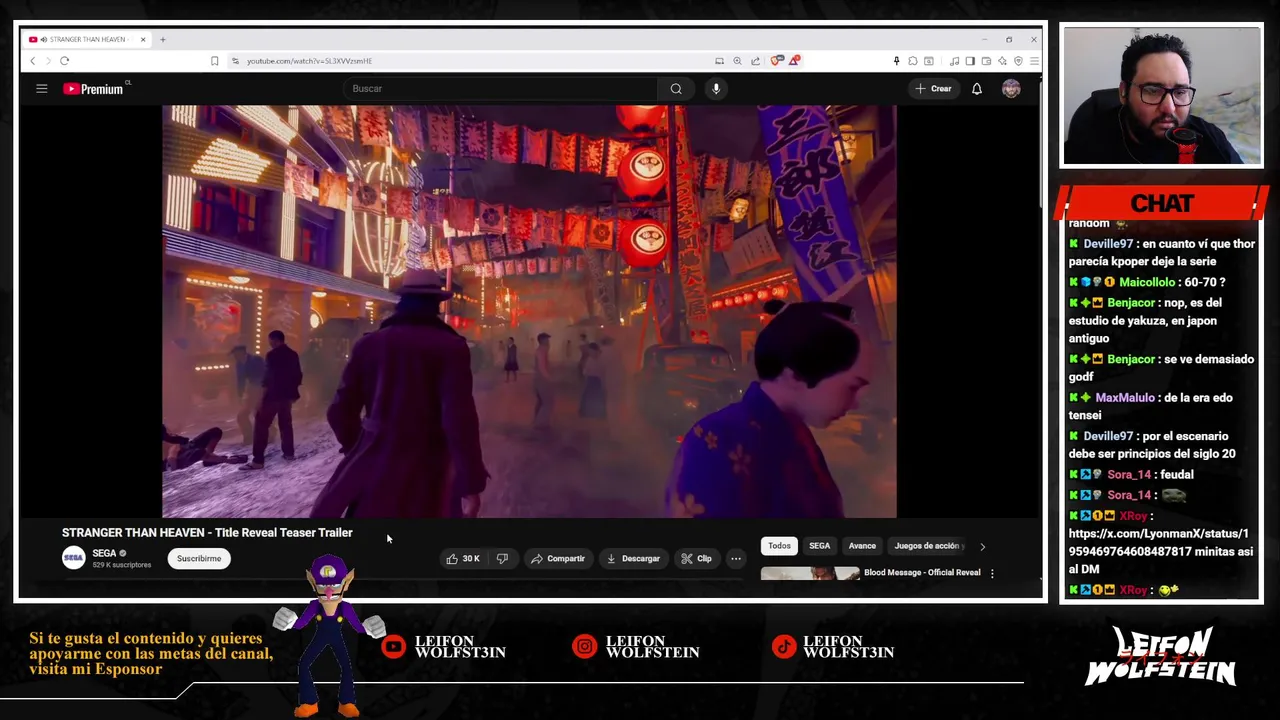The height and width of the screenshot is (720, 1280).
Task: Activate voice search microphone
Action: point(716,89)
